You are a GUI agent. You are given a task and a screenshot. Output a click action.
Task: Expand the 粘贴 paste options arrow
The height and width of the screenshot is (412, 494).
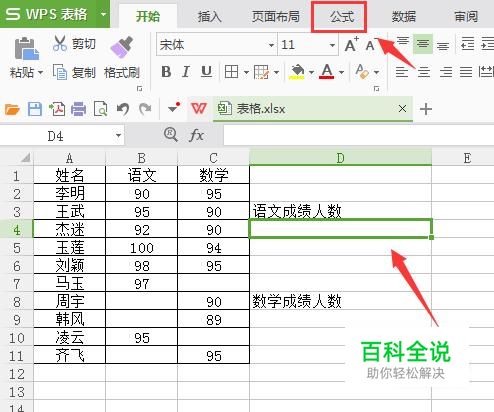(40, 72)
